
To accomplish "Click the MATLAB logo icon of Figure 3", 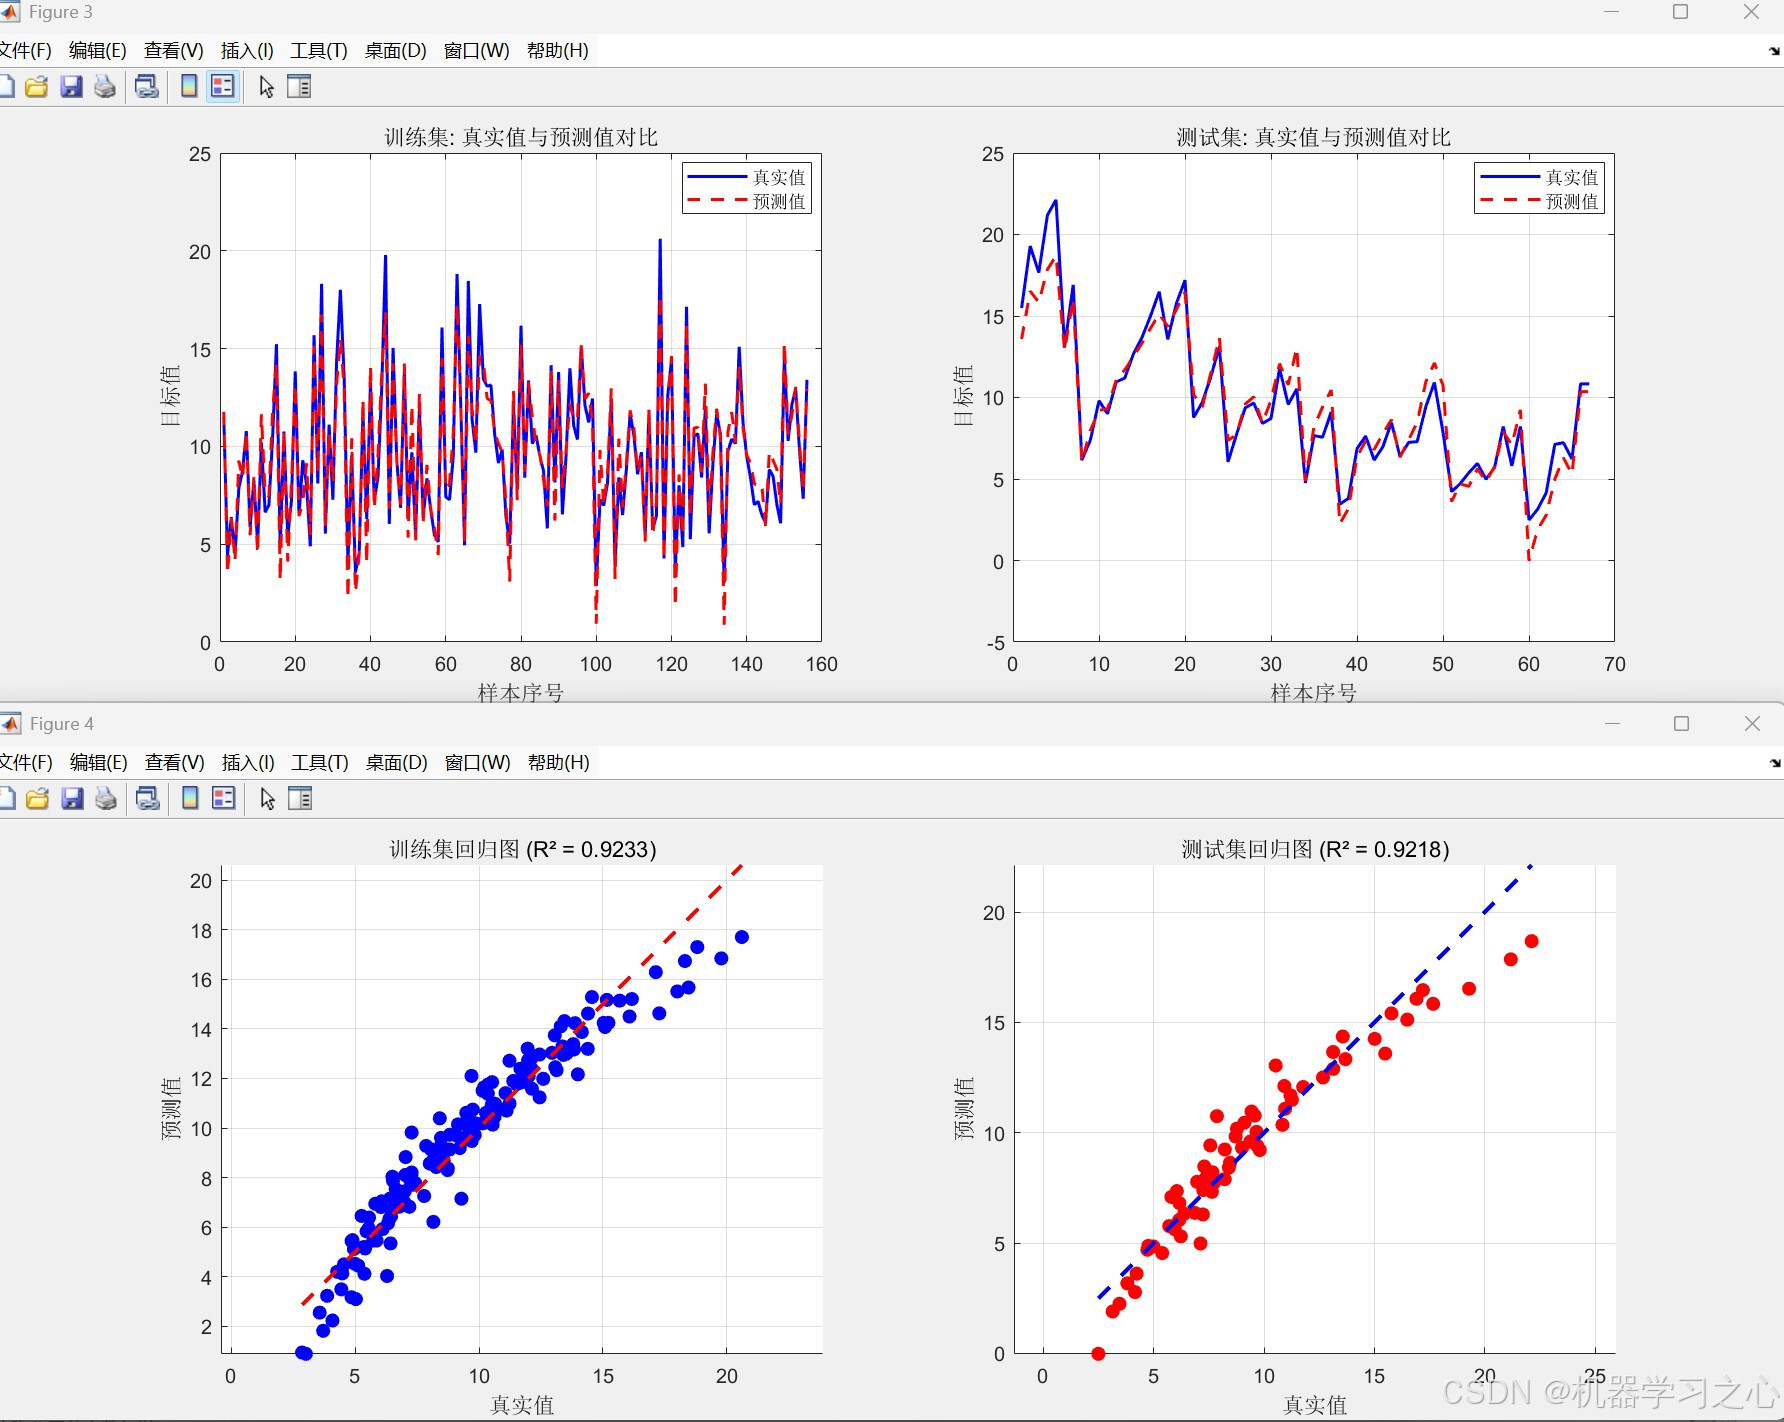I will coord(9,12).
